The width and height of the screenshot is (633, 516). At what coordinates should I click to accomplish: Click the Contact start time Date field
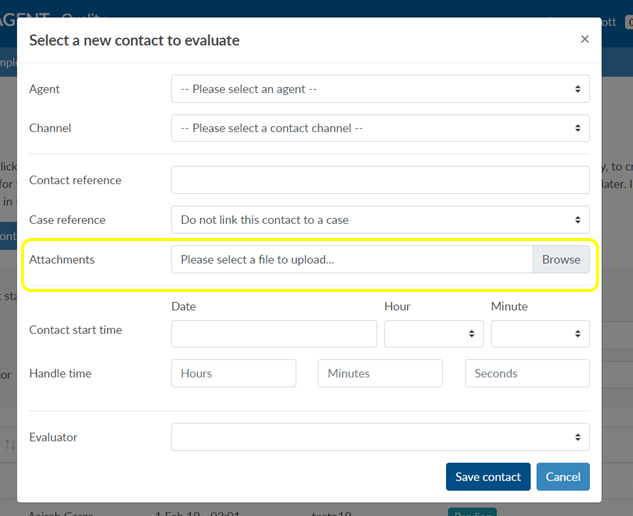[x=274, y=334]
